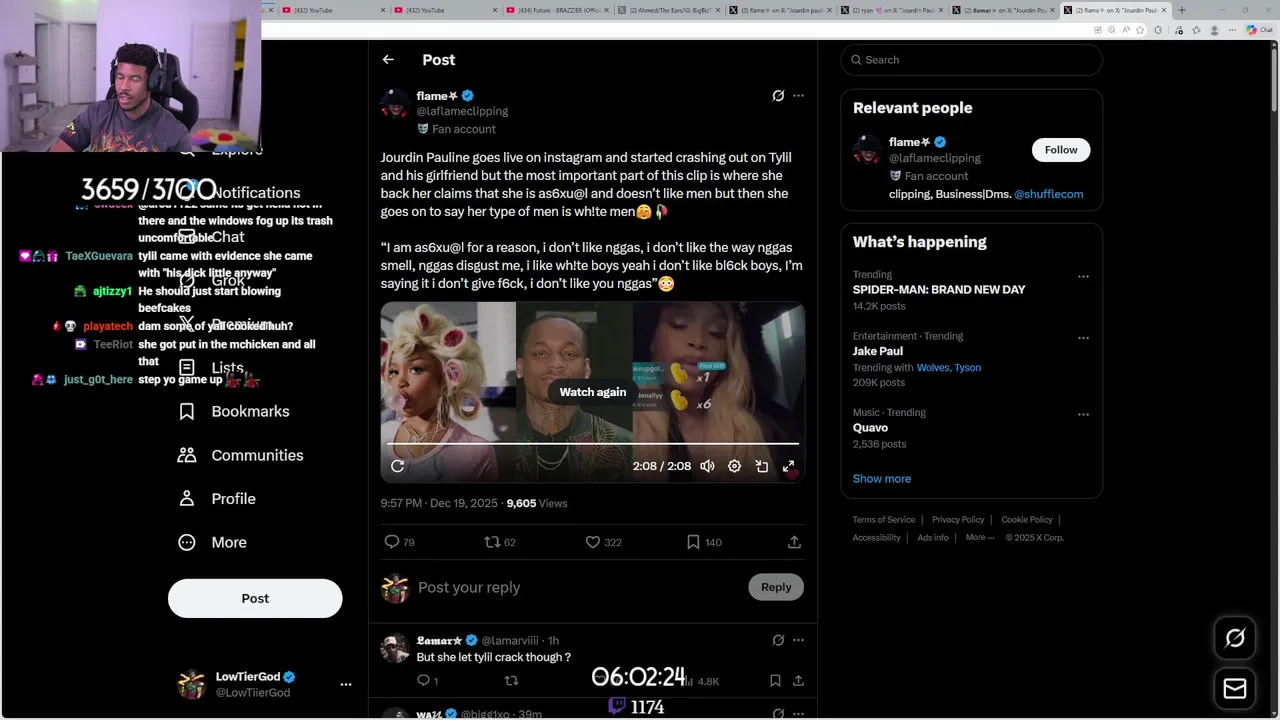Open the 9,605 Views count
This screenshot has width=1280, height=720.
[x=537, y=503]
